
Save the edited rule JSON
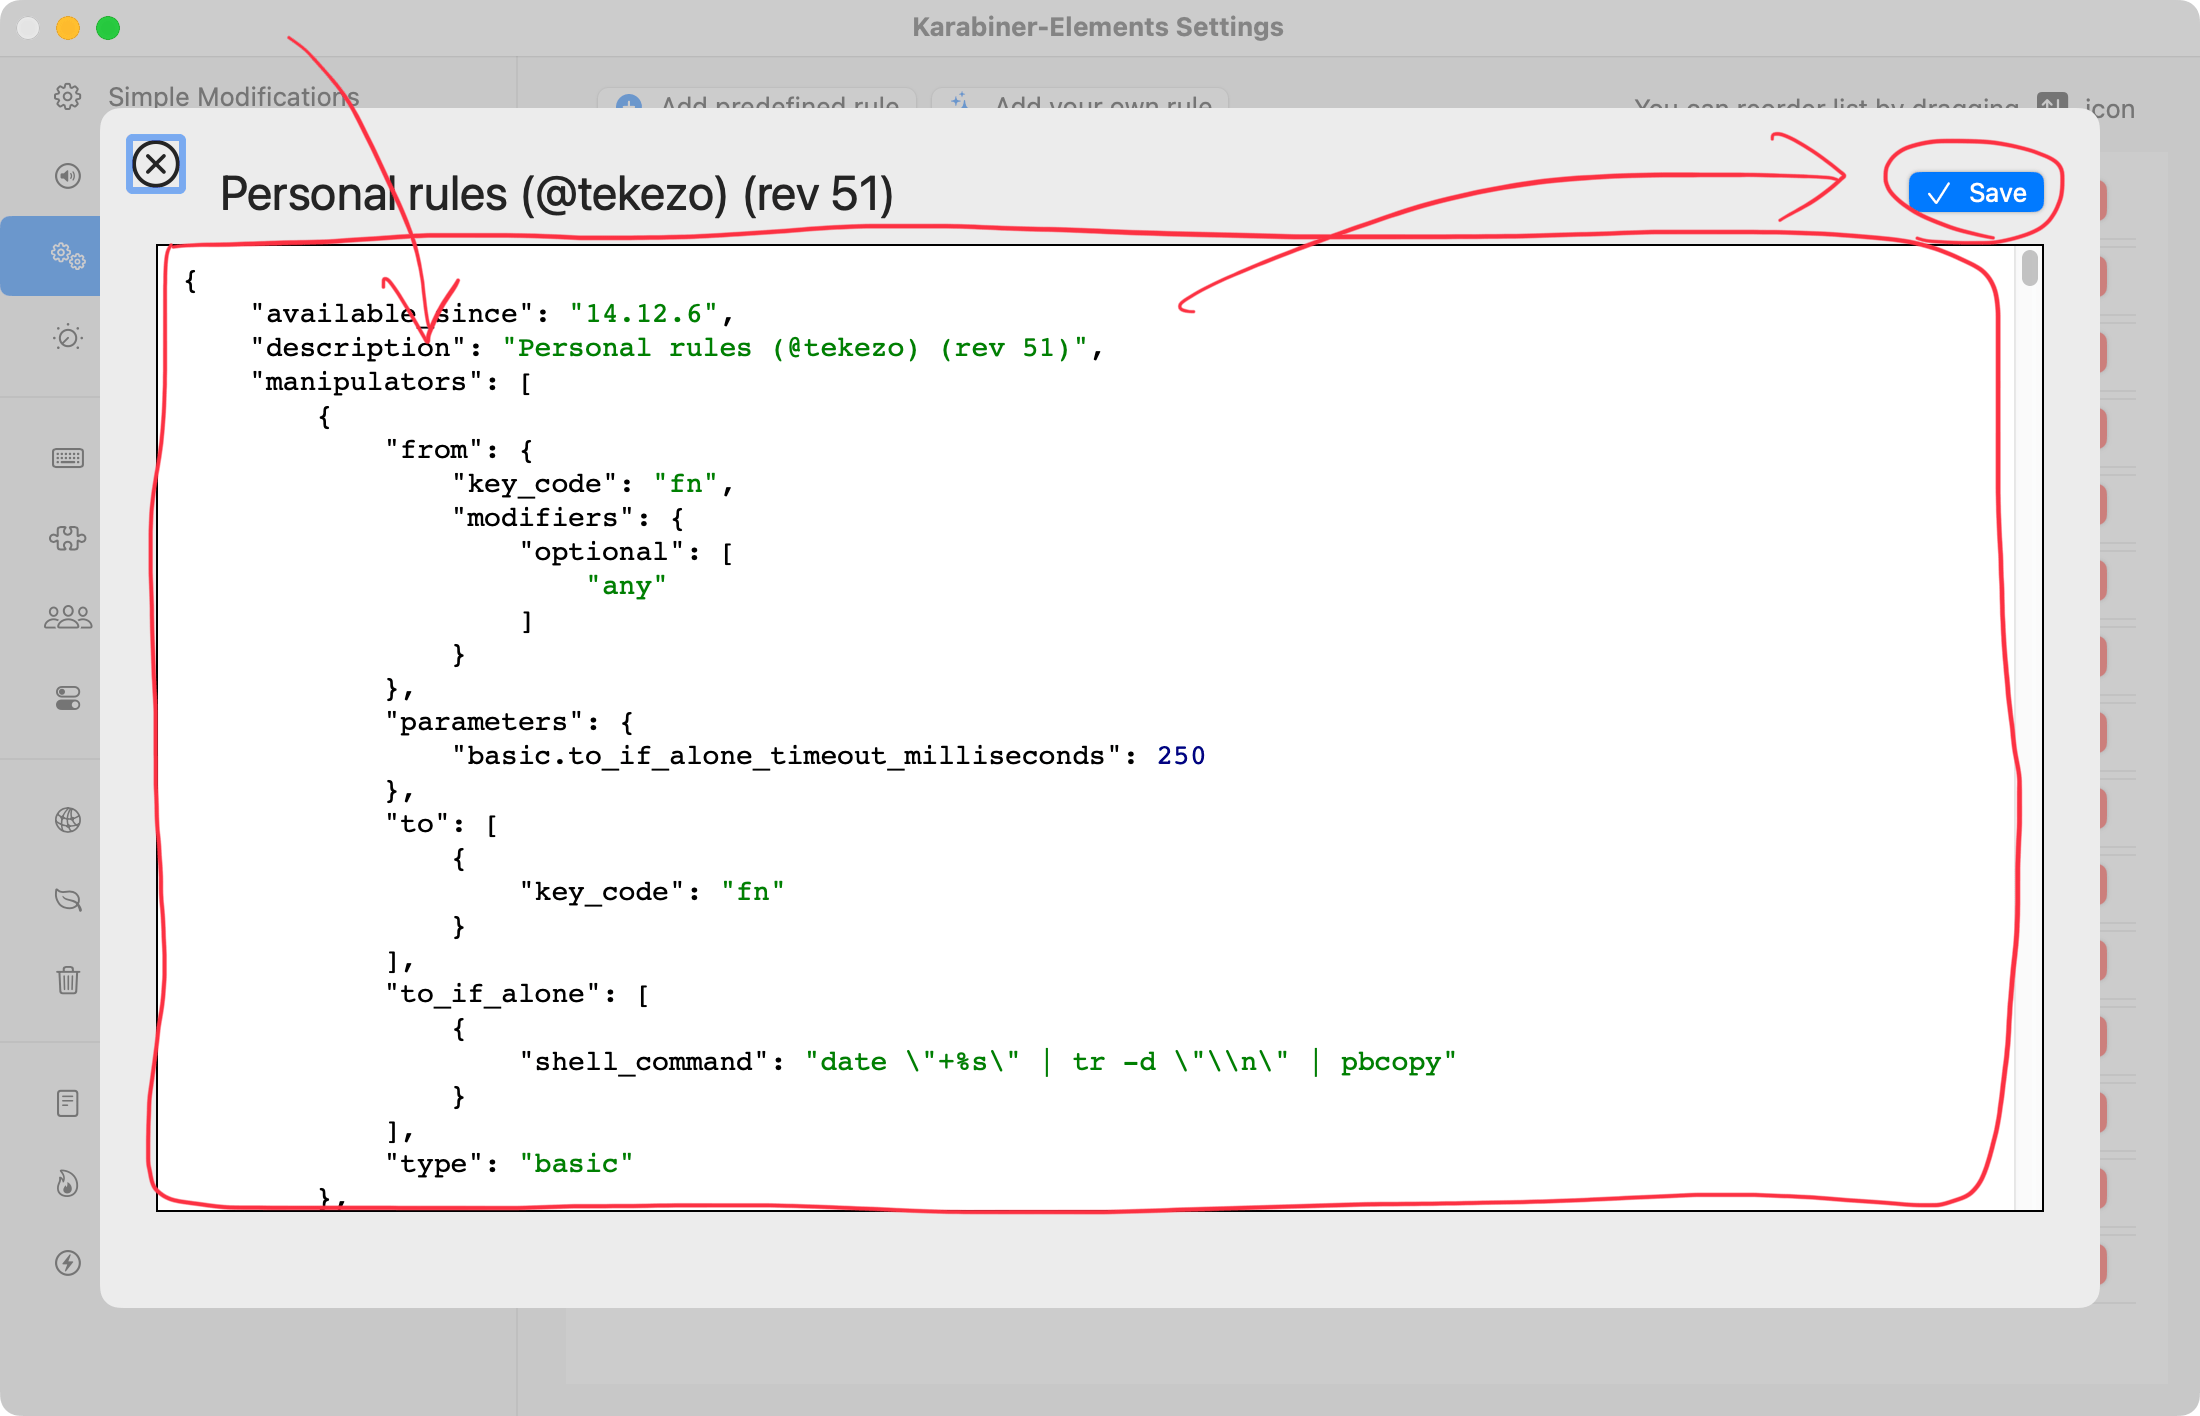click(1976, 193)
